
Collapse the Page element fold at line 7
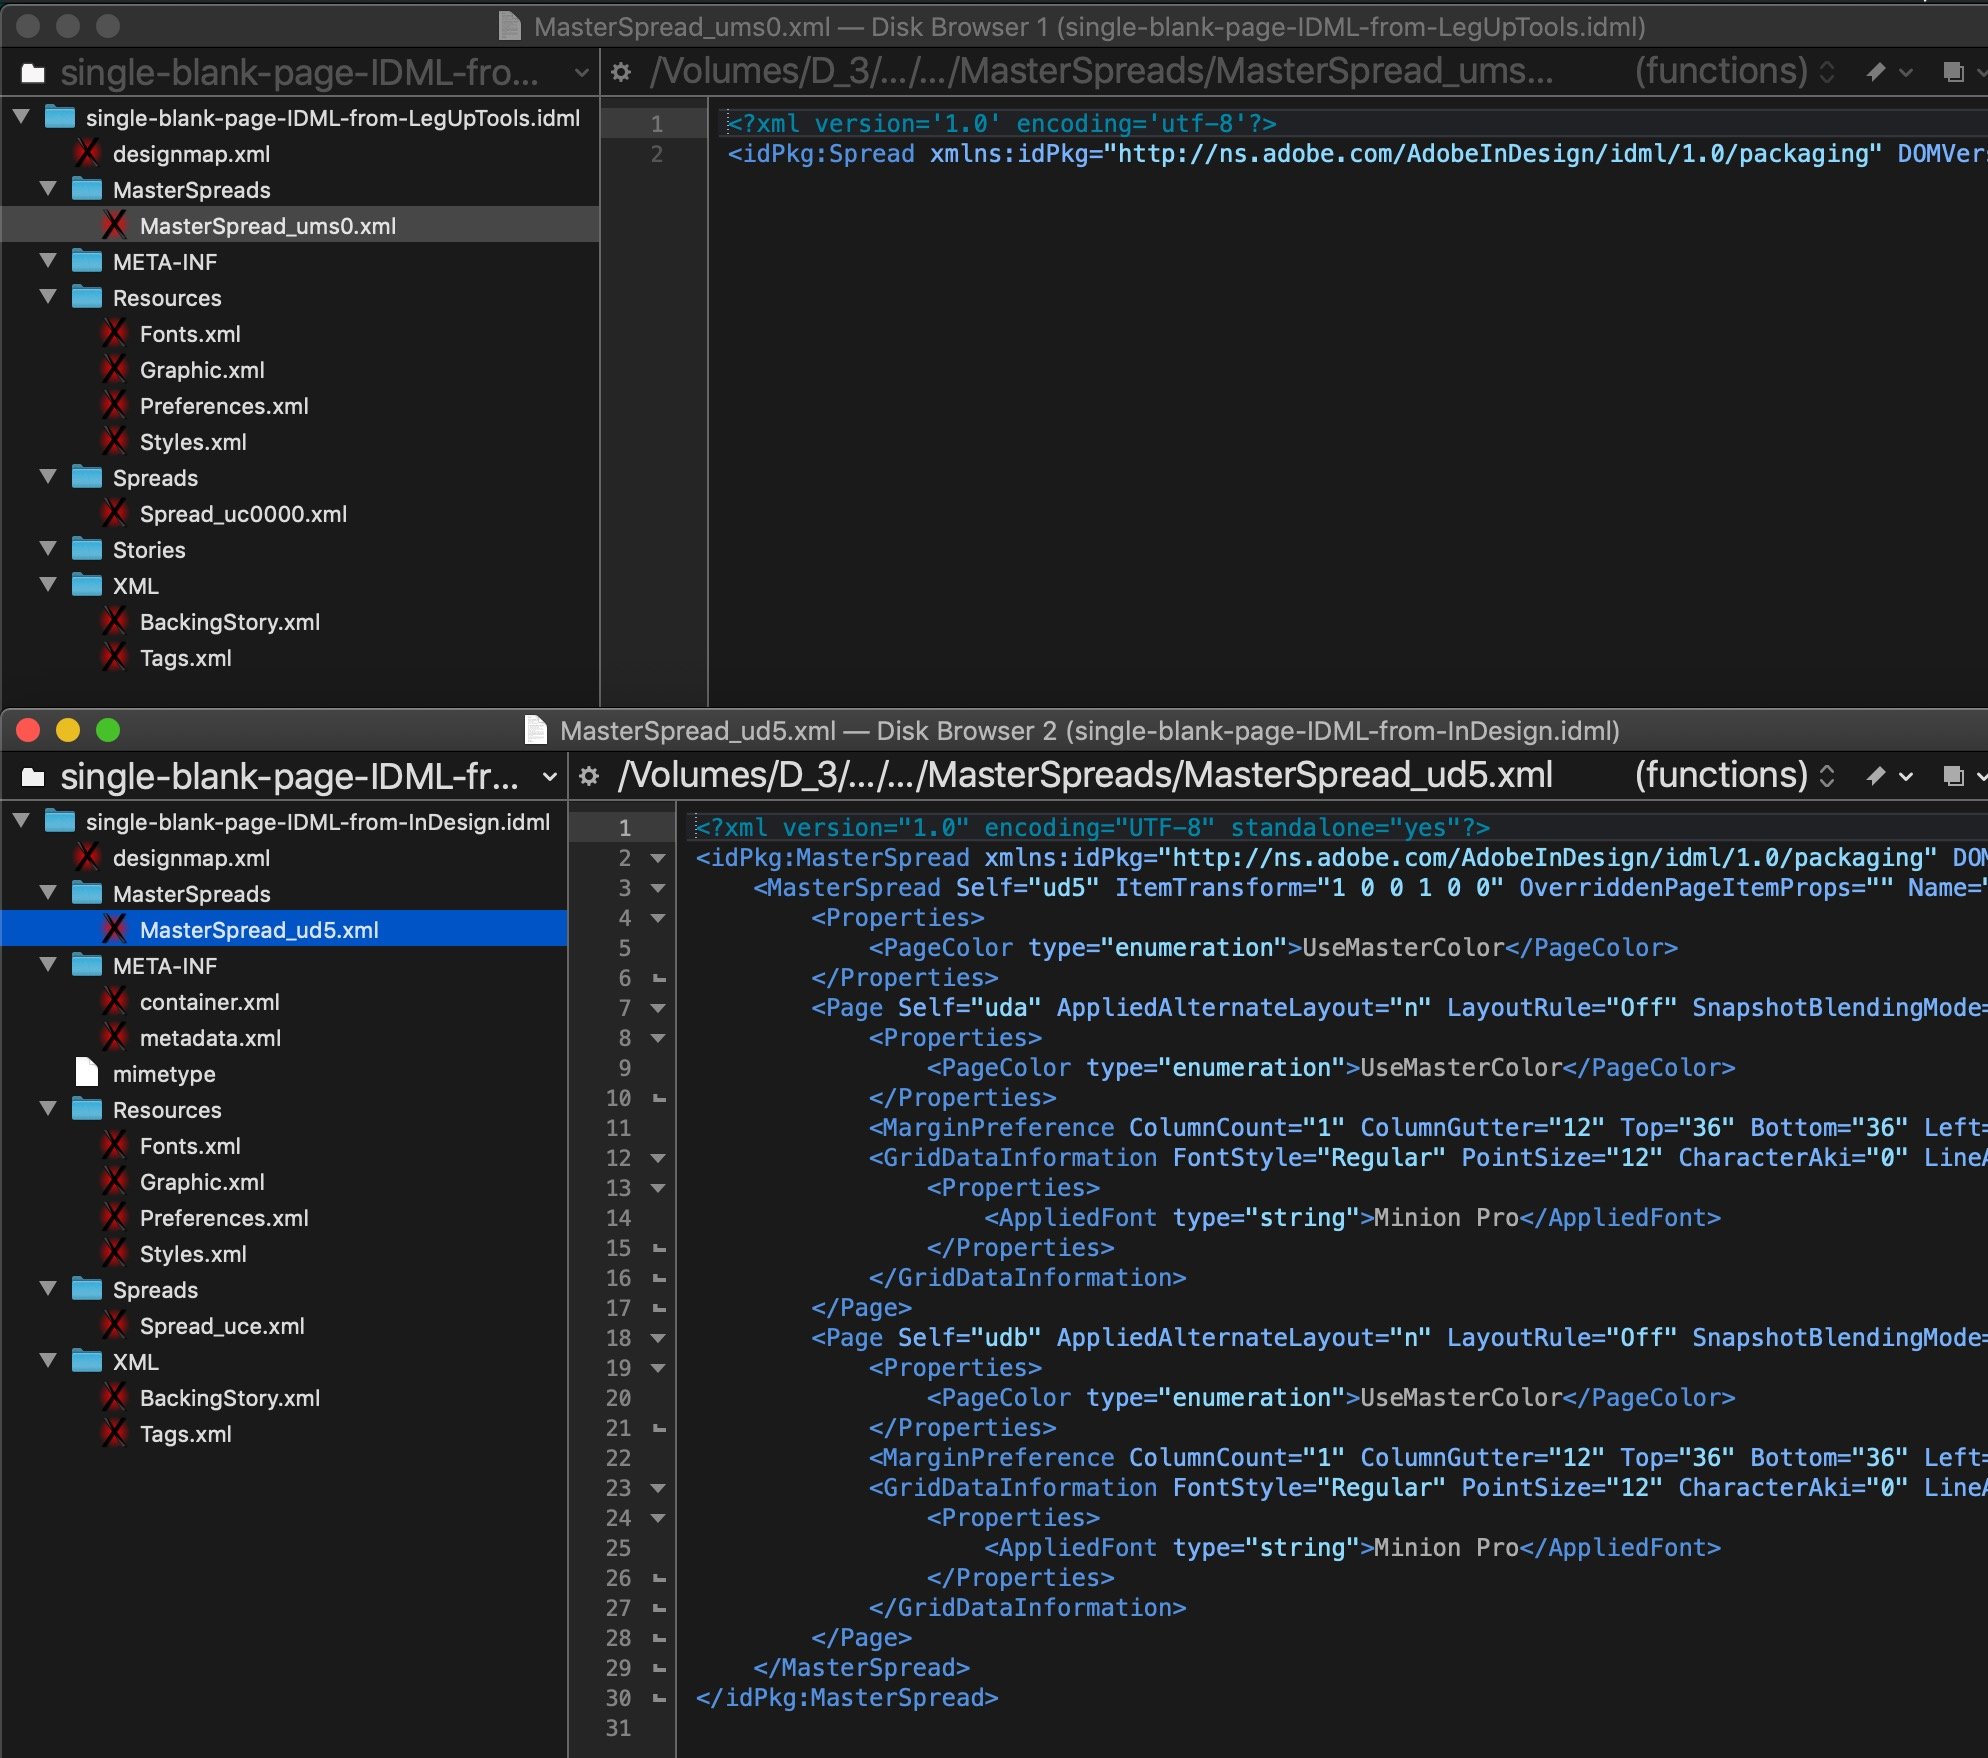pyautogui.click(x=658, y=1008)
